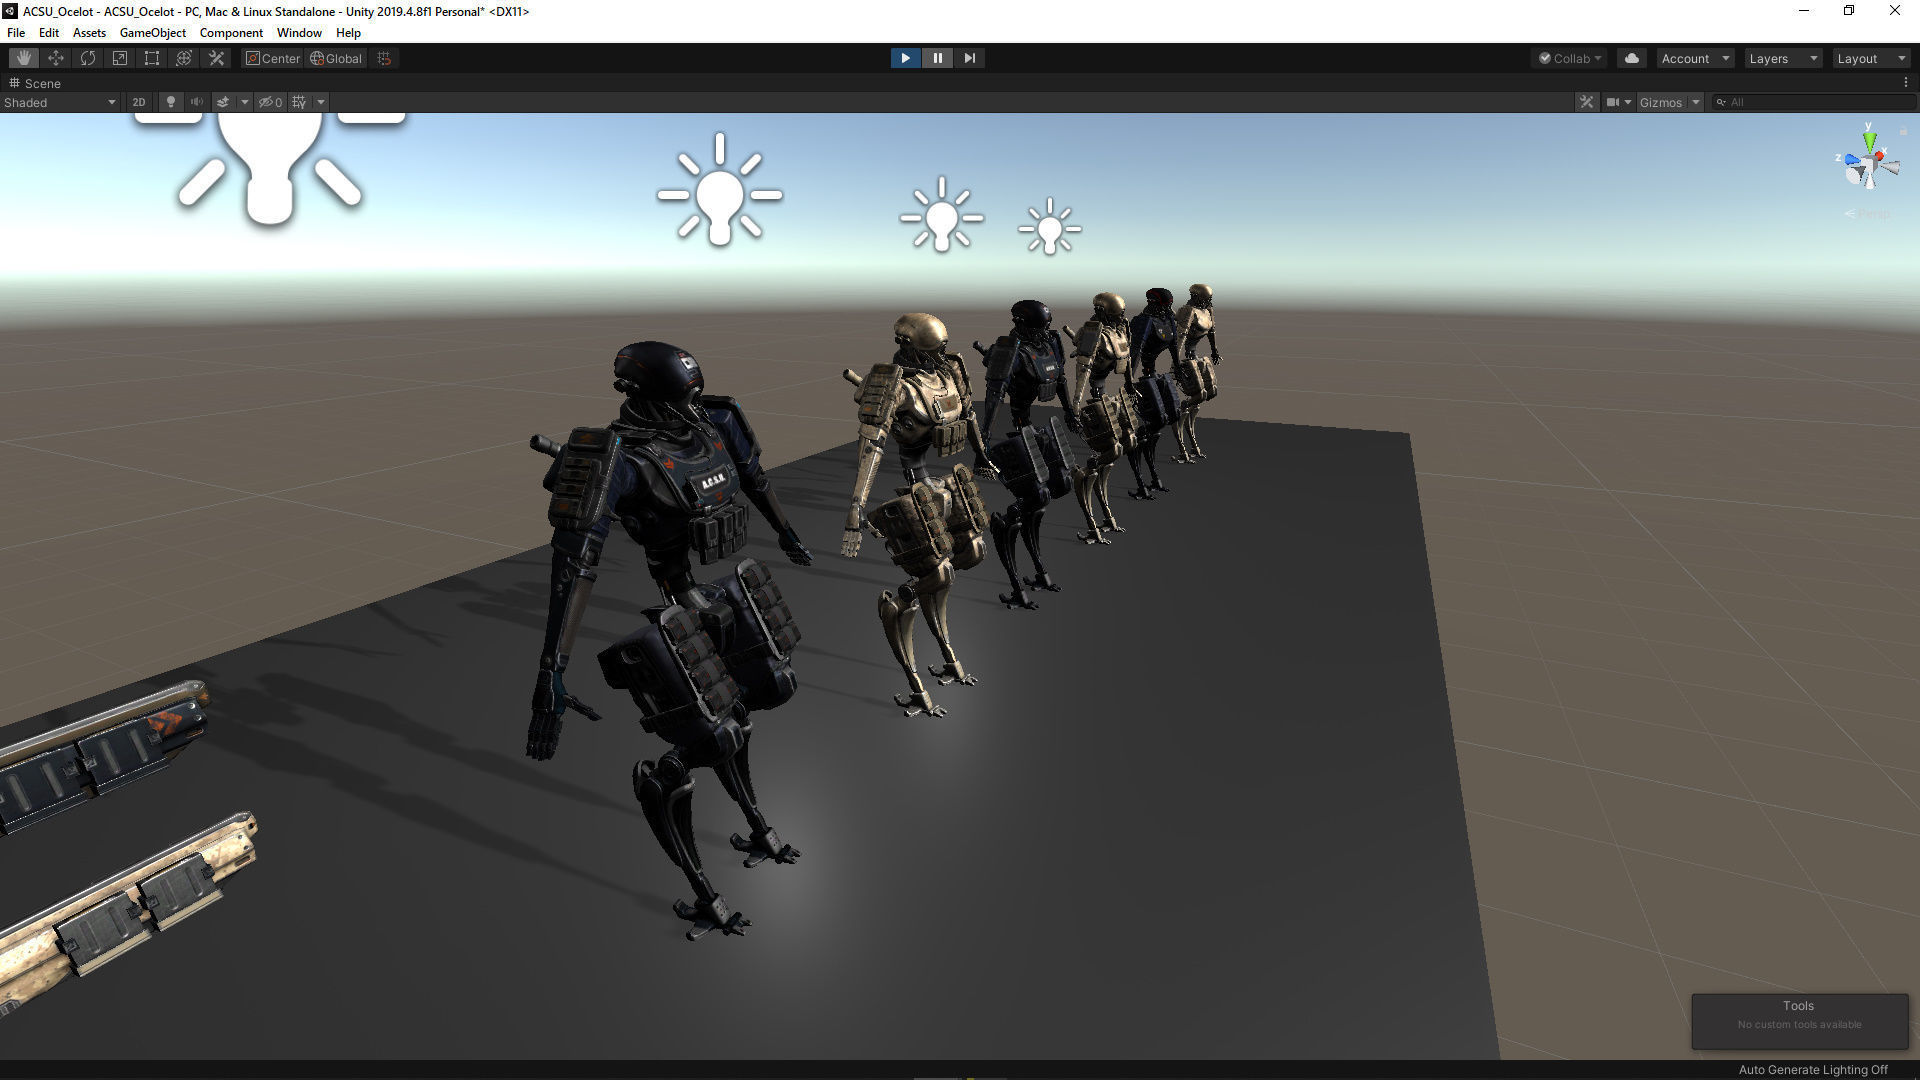Open the Shaded draw mode dropdown
This screenshot has height=1080, width=1920.
(60, 102)
